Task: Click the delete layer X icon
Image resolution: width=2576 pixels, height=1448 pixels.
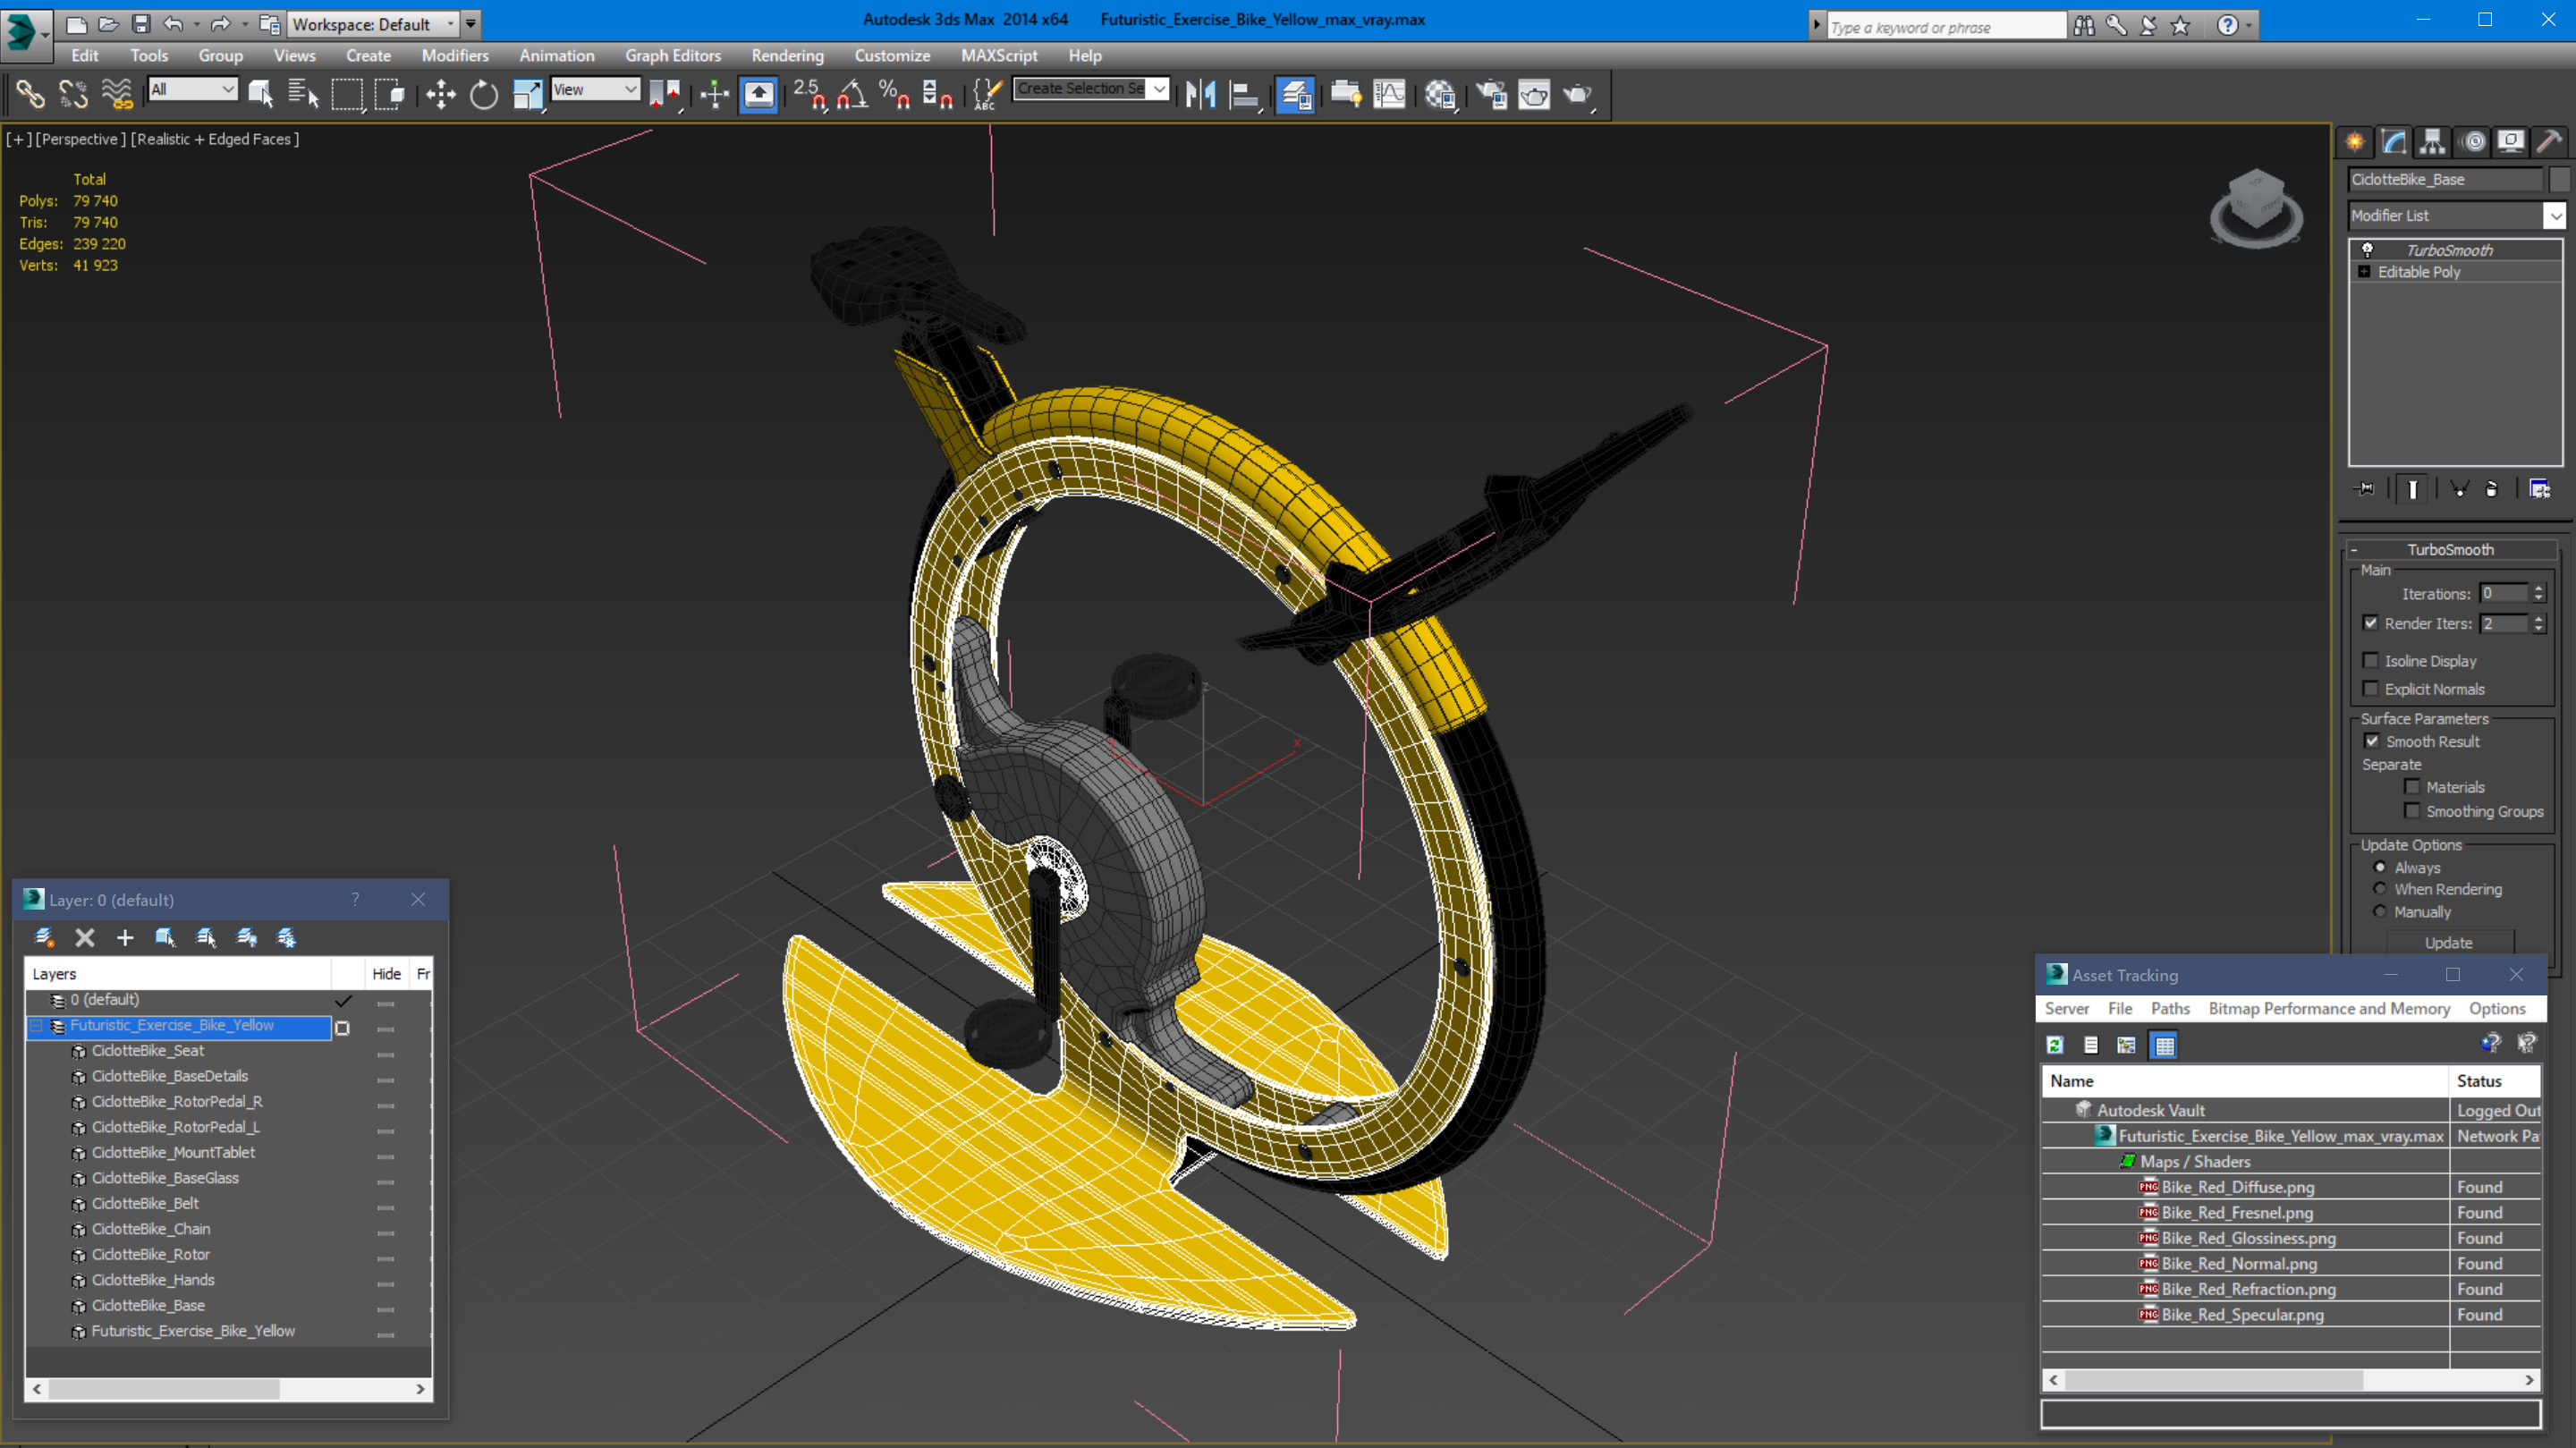Action: (x=85, y=937)
